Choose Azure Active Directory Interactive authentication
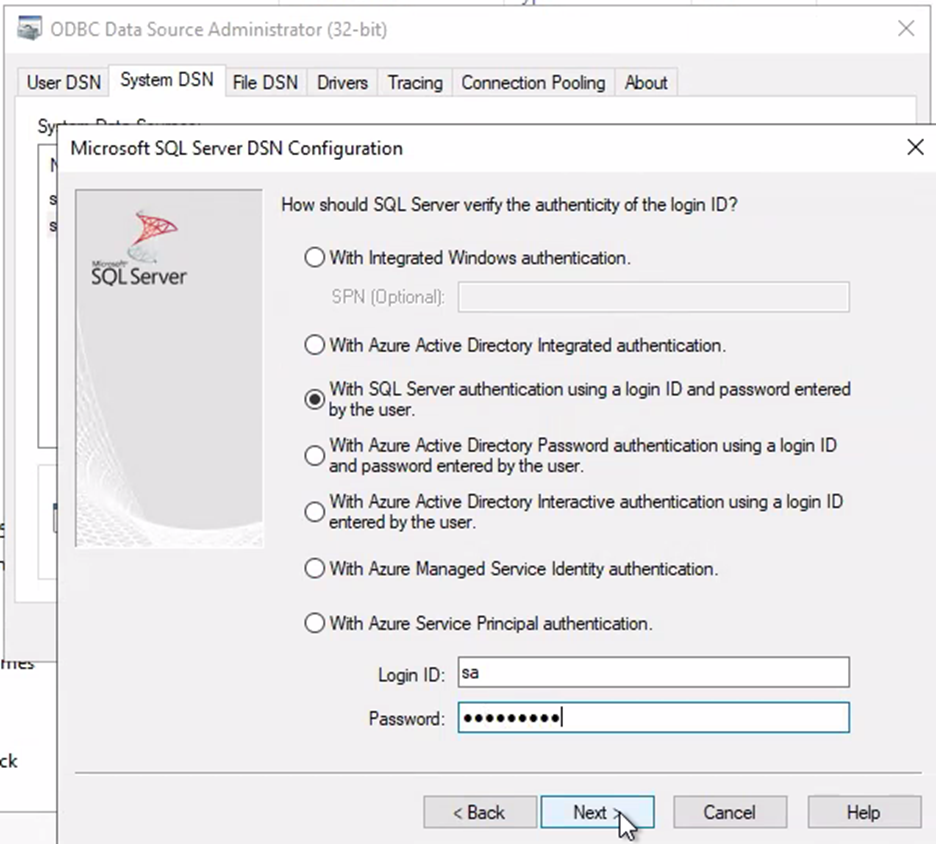The image size is (936, 844). point(314,511)
